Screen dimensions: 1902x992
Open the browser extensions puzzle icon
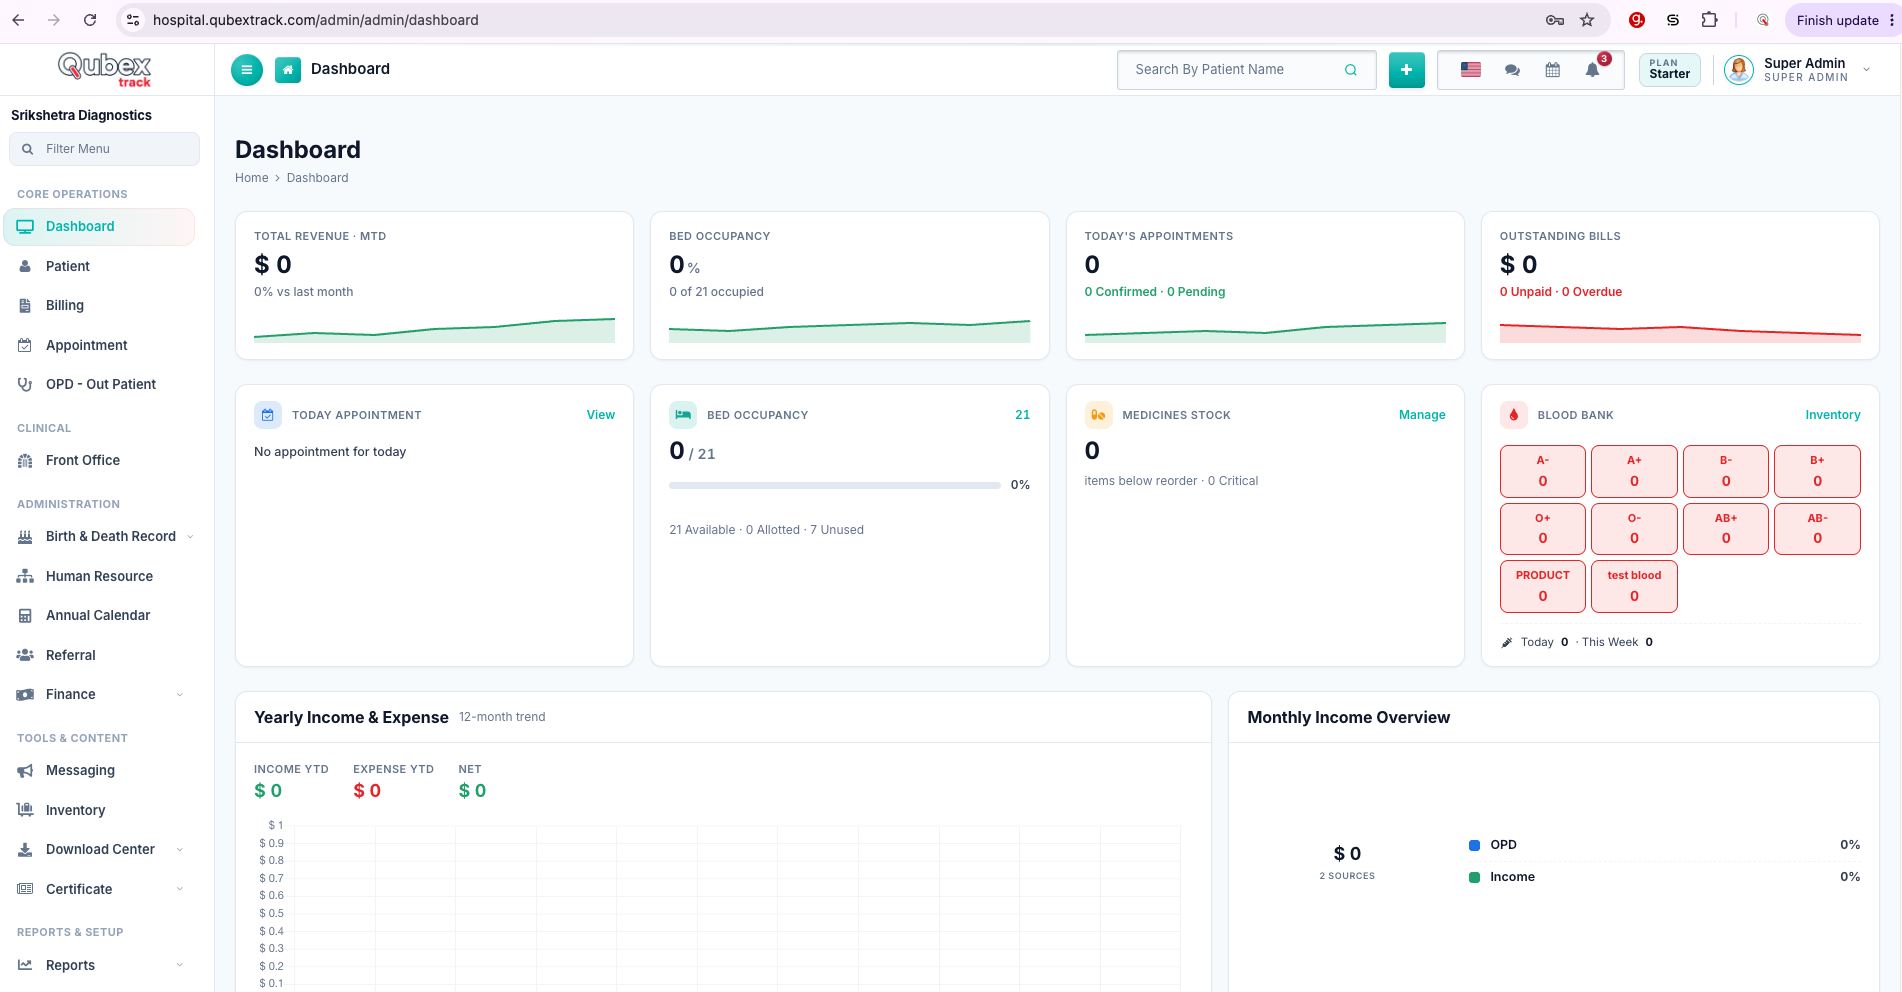[1709, 20]
